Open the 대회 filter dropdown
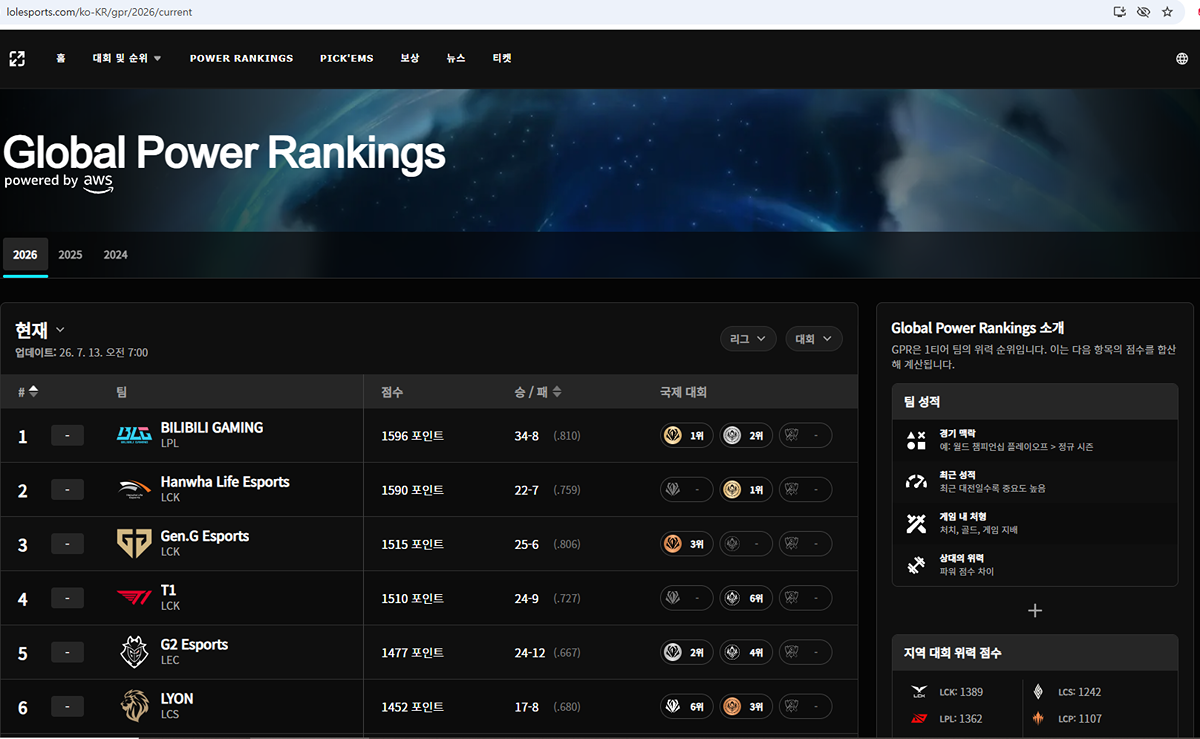The height and width of the screenshot is (739, 1200). pyautogui.click(x=813, y=339)
